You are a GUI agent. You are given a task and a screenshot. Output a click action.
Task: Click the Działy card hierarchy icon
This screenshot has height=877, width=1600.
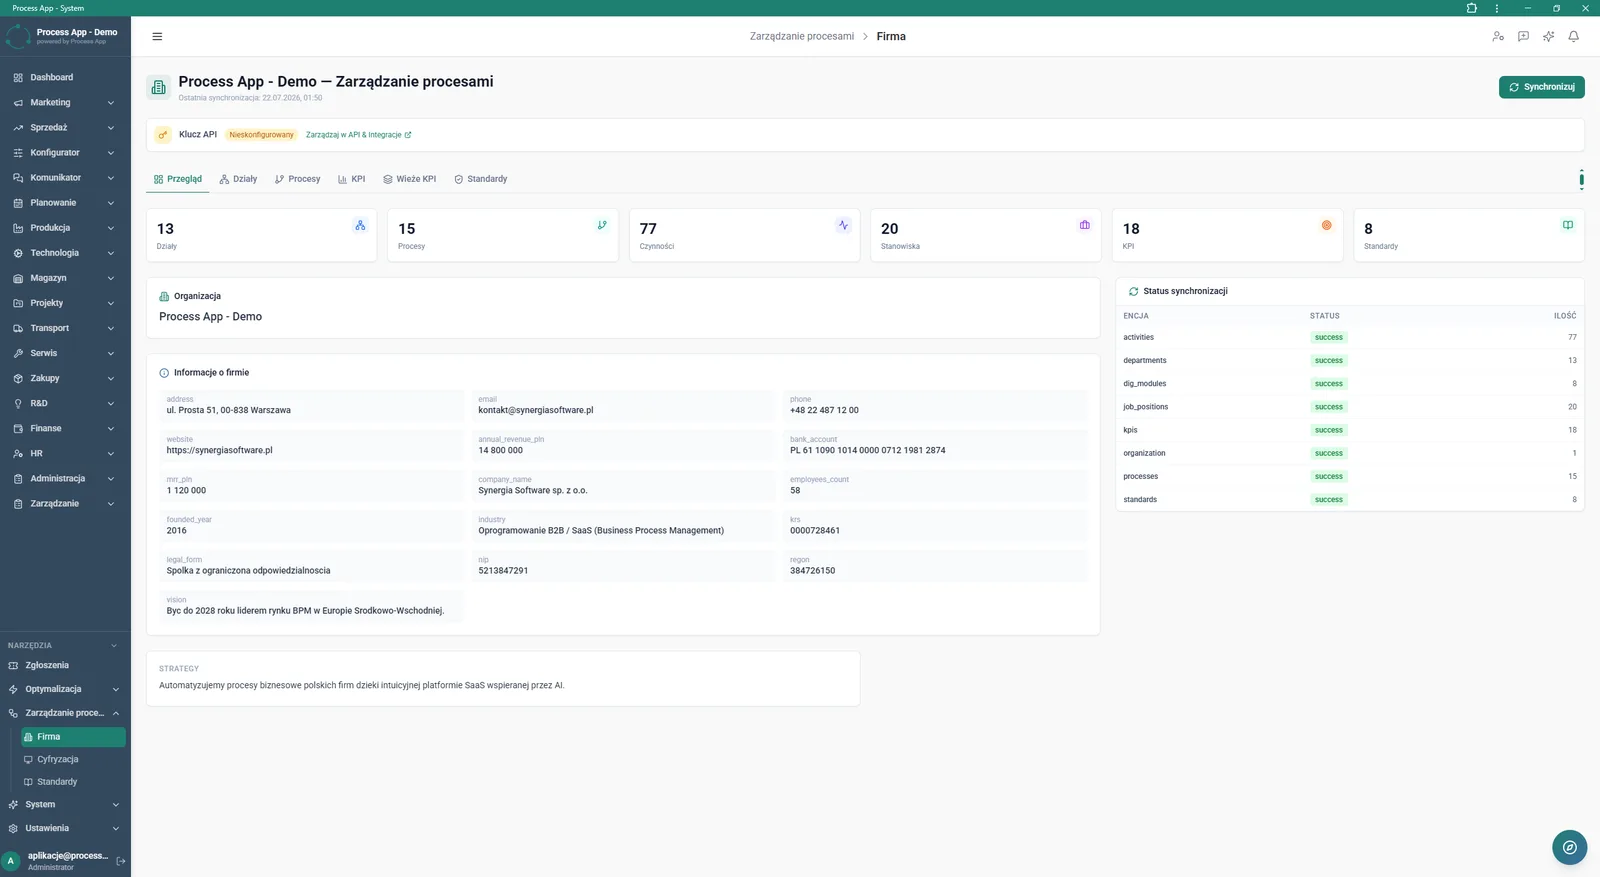pos(360,226)
